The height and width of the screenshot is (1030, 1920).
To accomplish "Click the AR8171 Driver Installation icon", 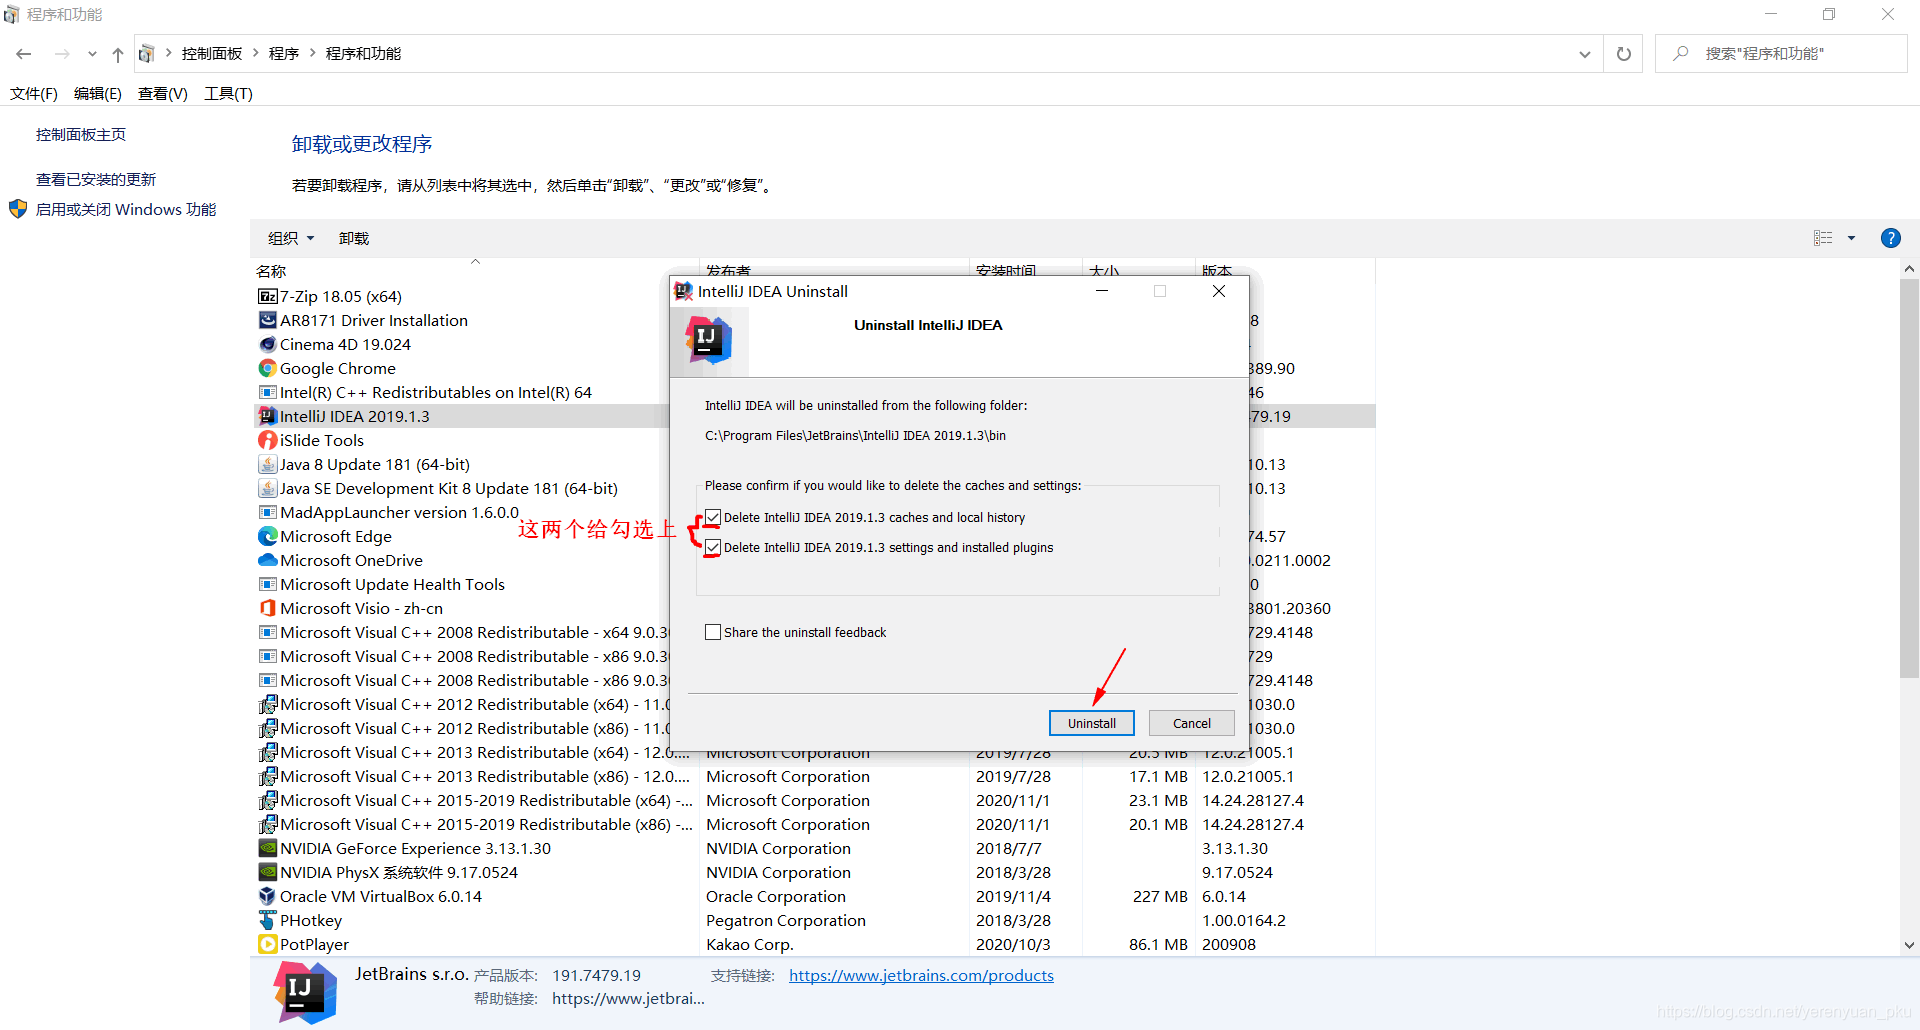I will (x=268, y=320).
